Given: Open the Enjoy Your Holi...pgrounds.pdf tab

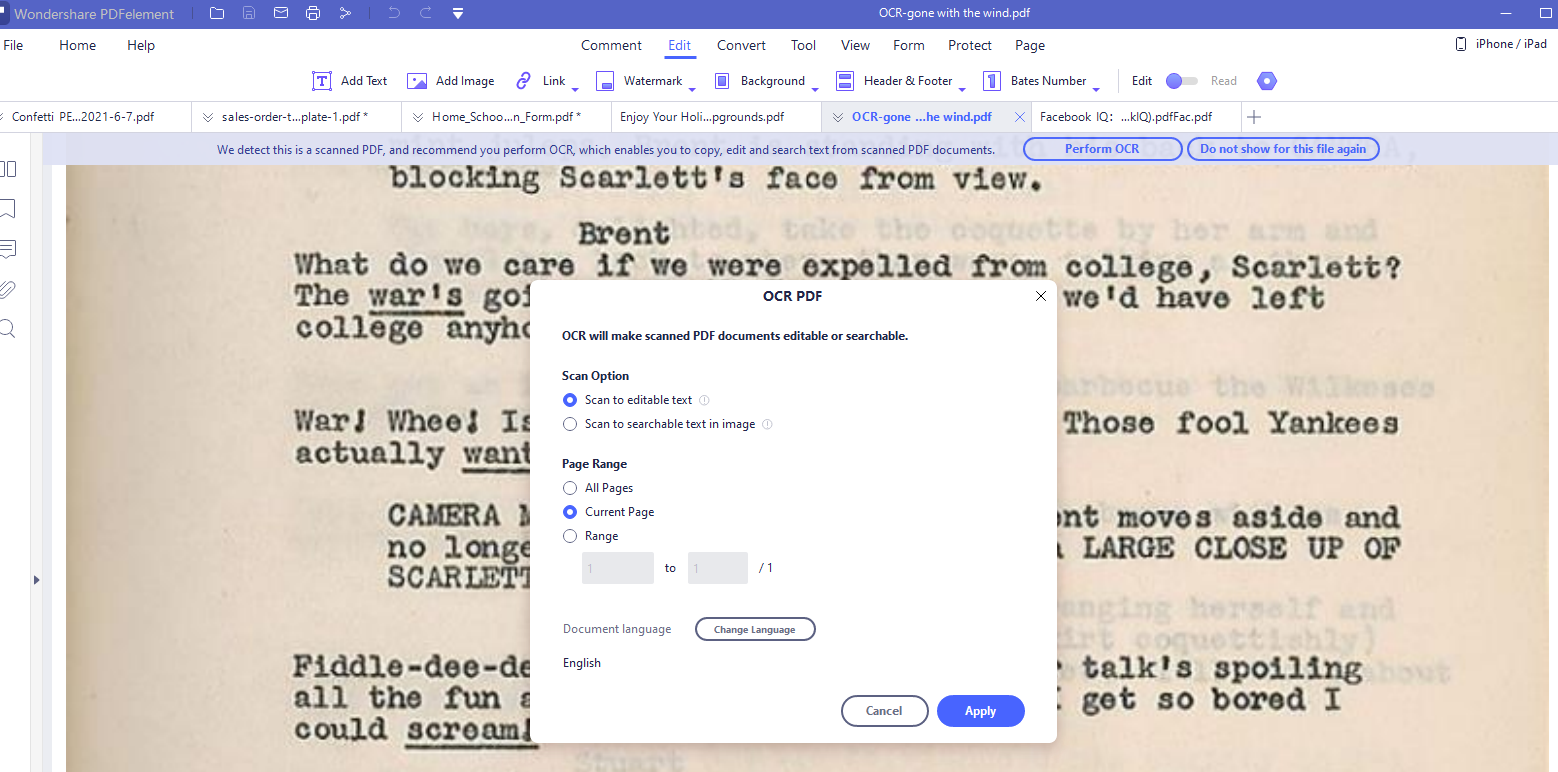Looking at the screenshot, I should pyautogui.click(x=716, y=117).
